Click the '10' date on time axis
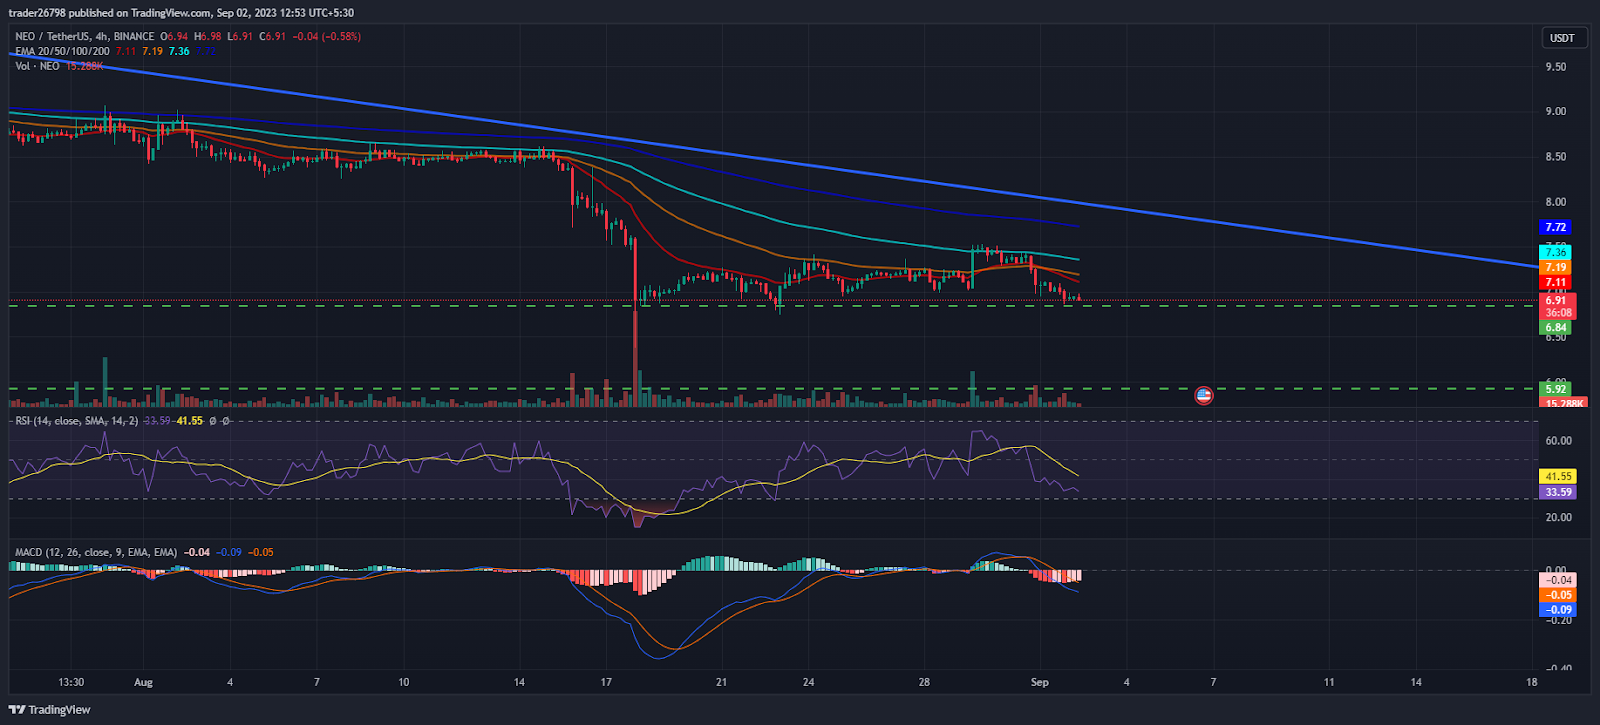1600x725 pixels. [403, 682]
